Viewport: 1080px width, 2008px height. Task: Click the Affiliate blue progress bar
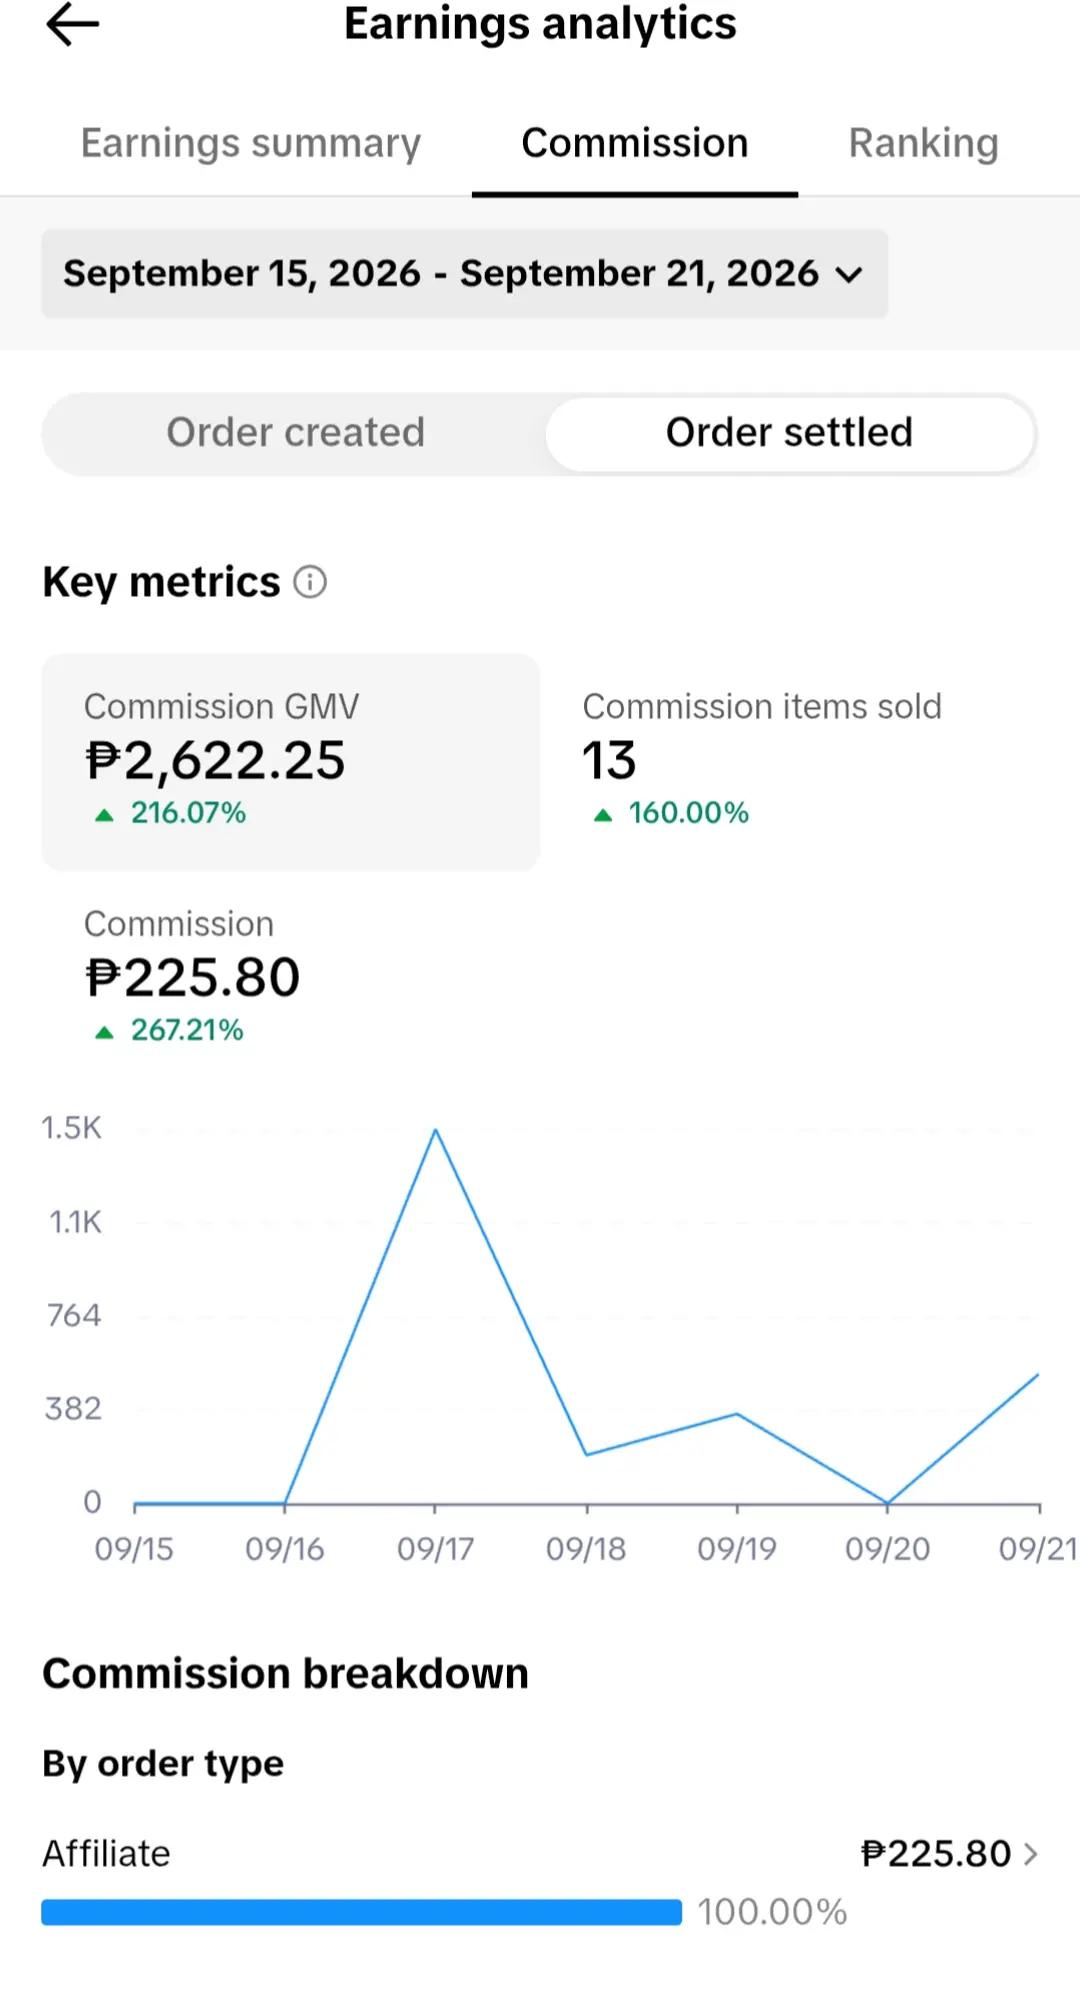coord(361,1912)
